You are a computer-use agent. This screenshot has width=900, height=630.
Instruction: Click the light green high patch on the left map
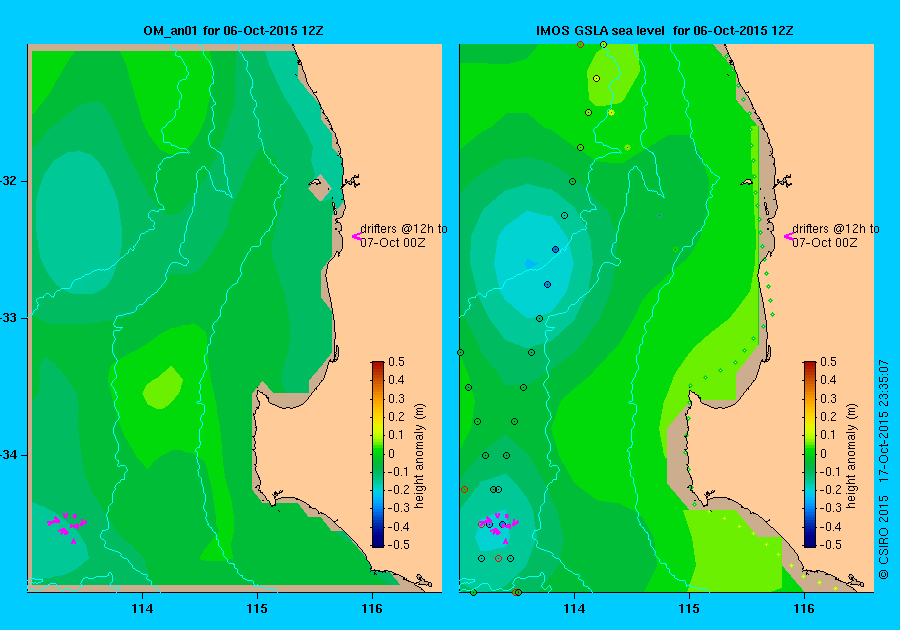163,388
